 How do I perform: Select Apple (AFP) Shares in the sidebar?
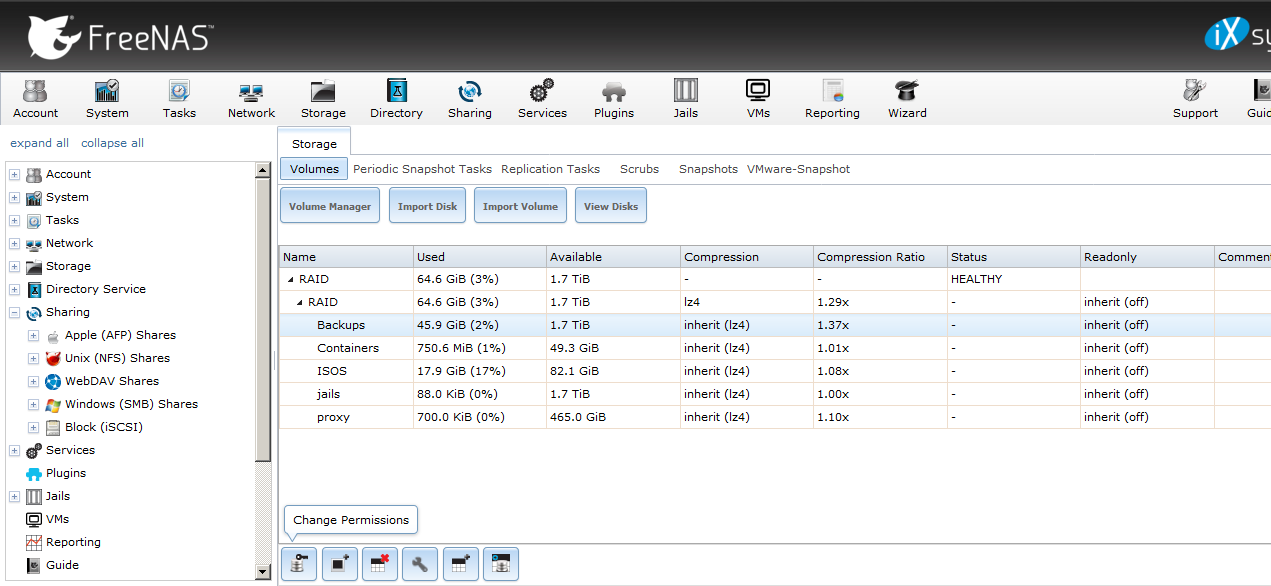(120, 335)
